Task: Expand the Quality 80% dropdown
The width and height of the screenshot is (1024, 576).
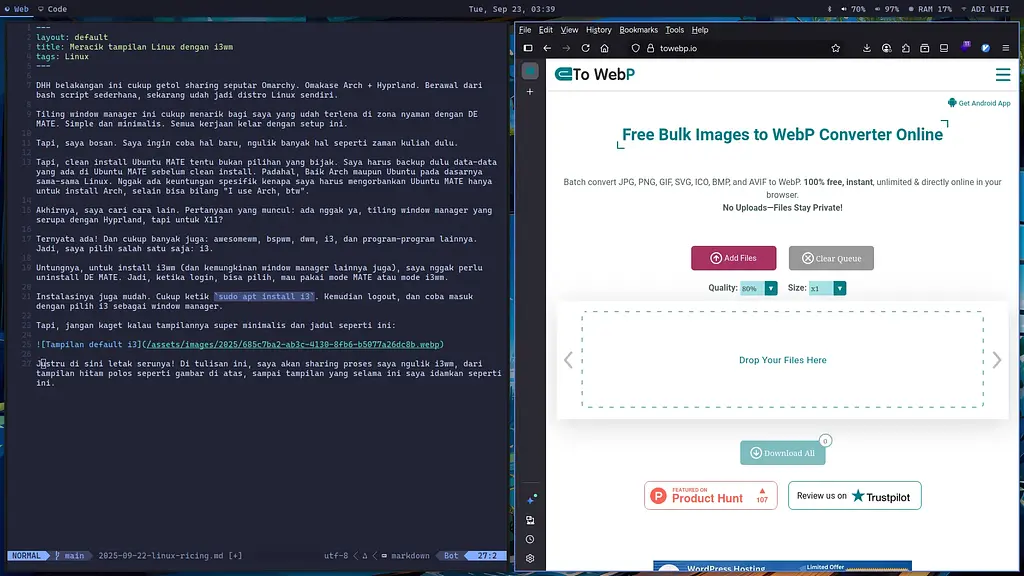Action: (770, 288)
